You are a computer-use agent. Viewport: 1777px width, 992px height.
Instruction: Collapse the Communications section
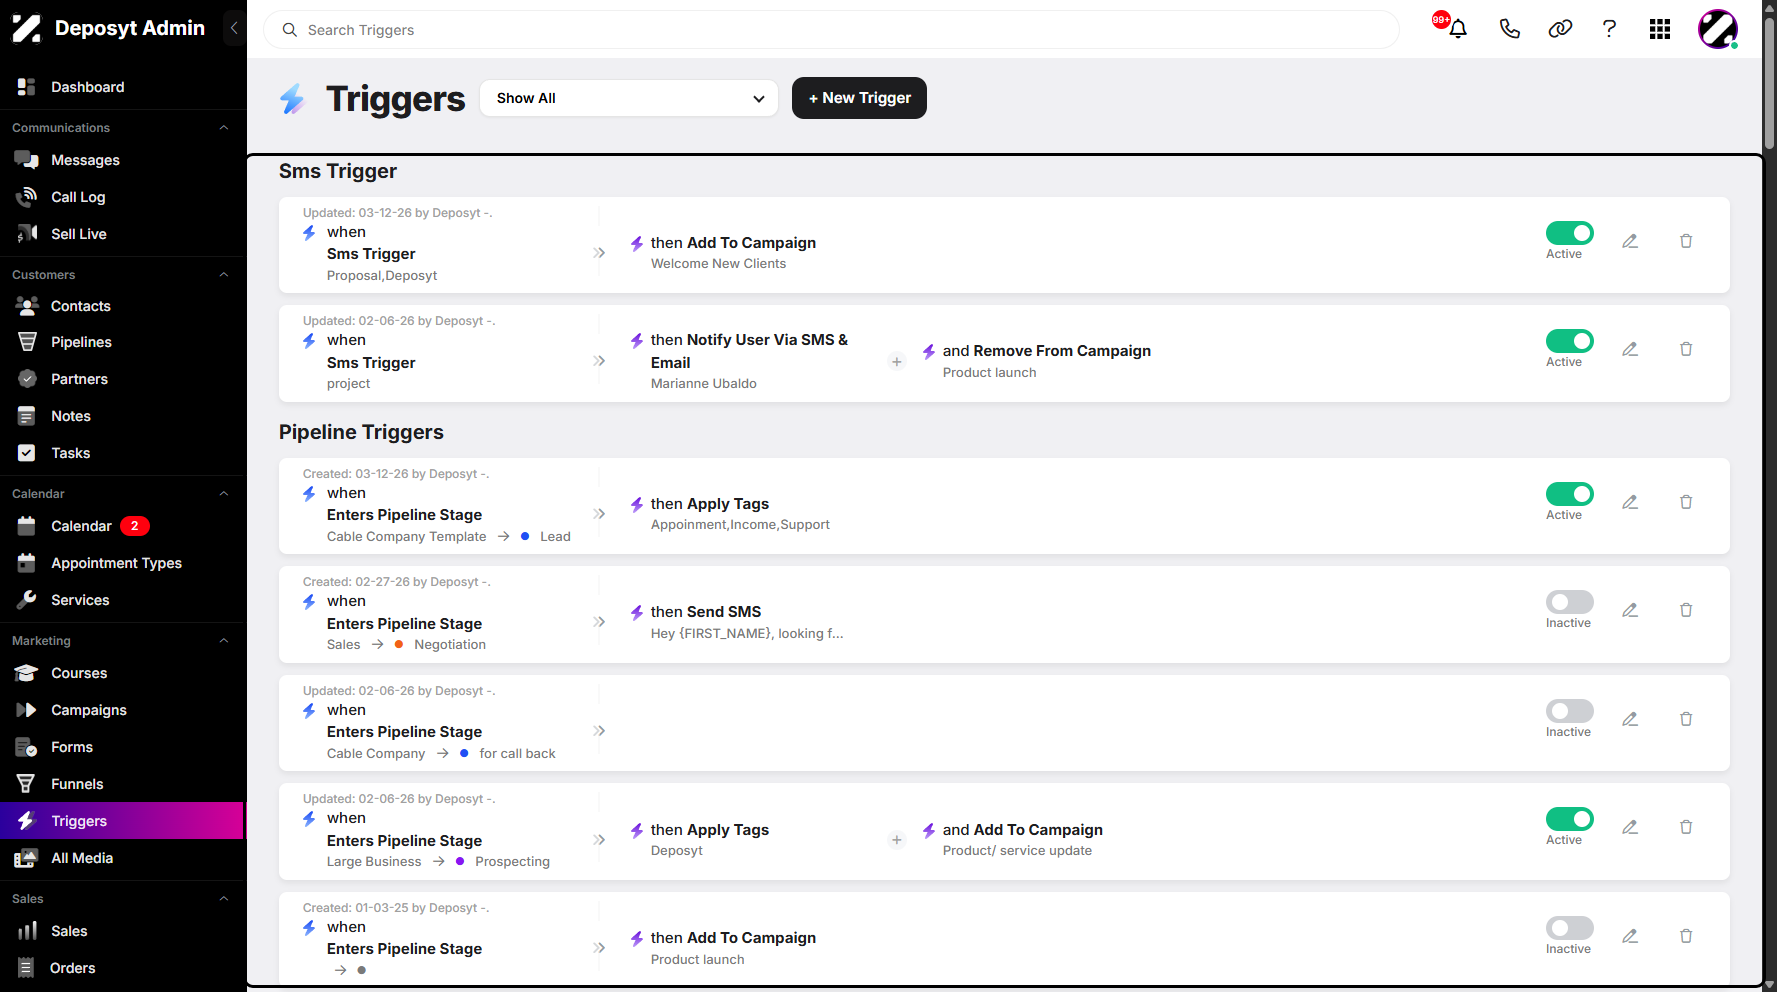(x=224, y=128)
